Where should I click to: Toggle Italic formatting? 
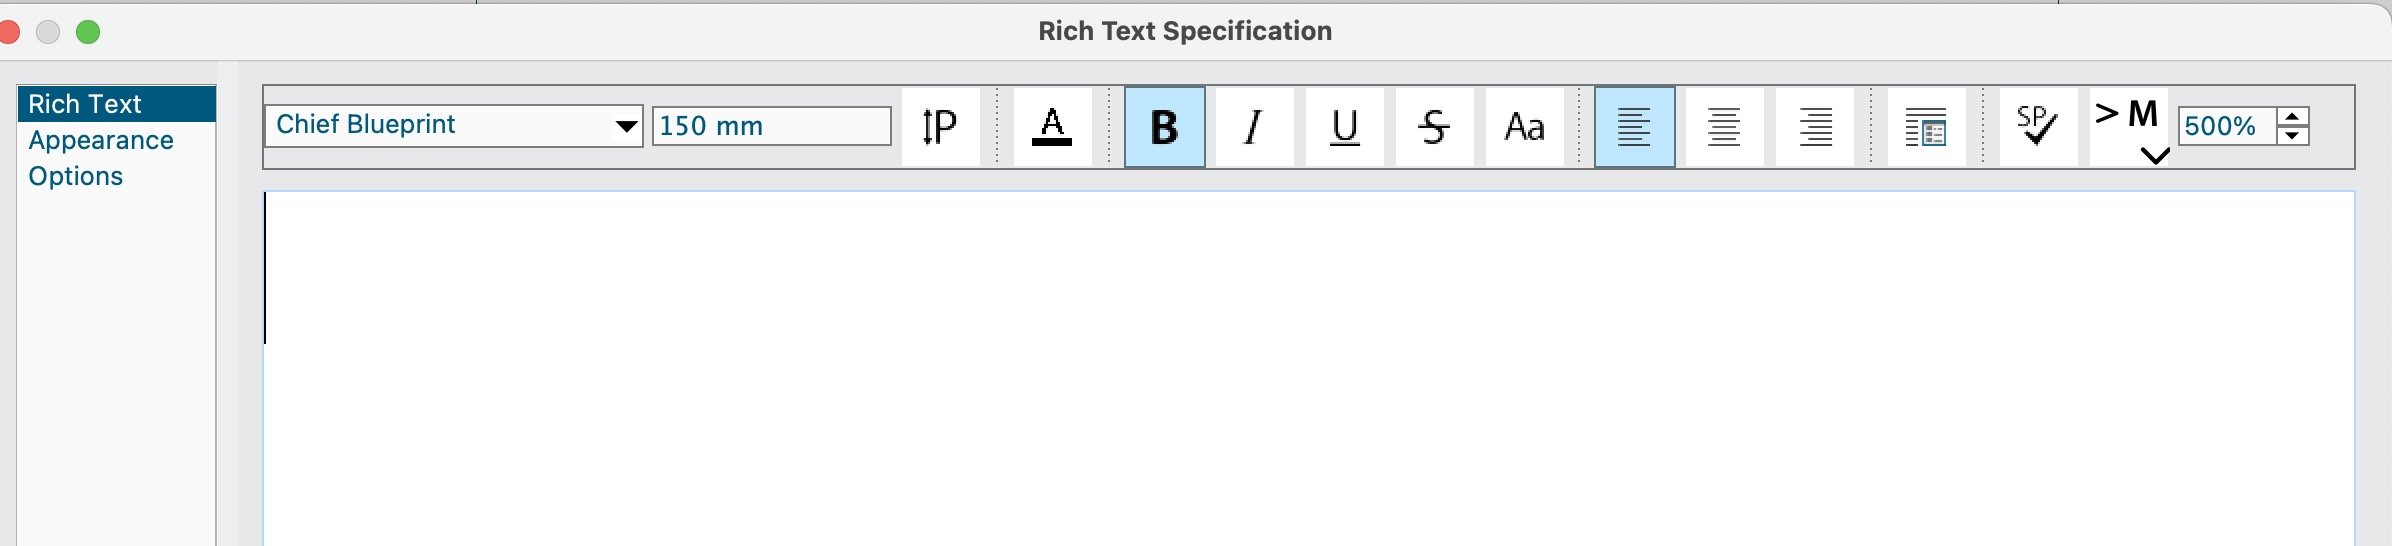pos(1254,127)
